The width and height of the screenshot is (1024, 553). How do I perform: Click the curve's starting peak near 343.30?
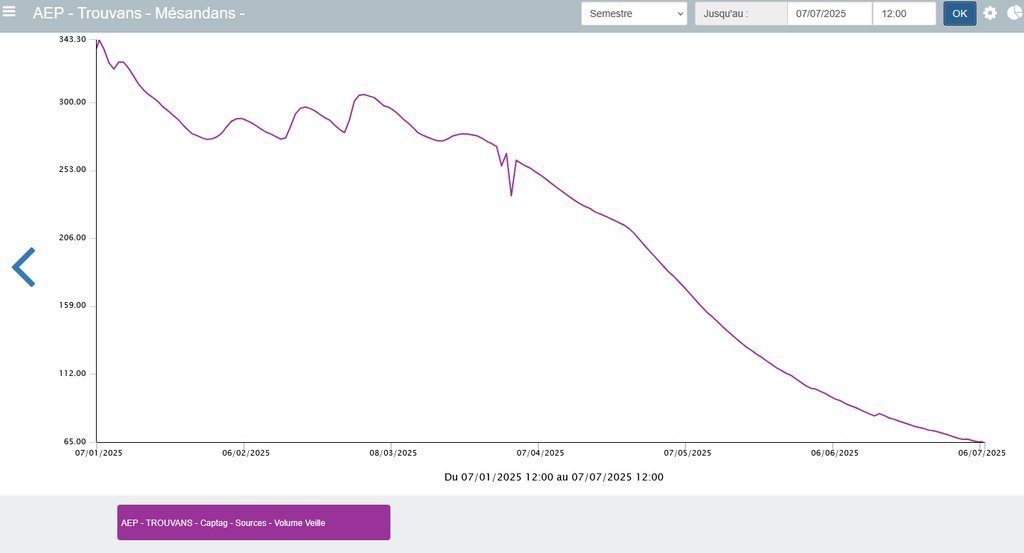click(x=98, y=41)
